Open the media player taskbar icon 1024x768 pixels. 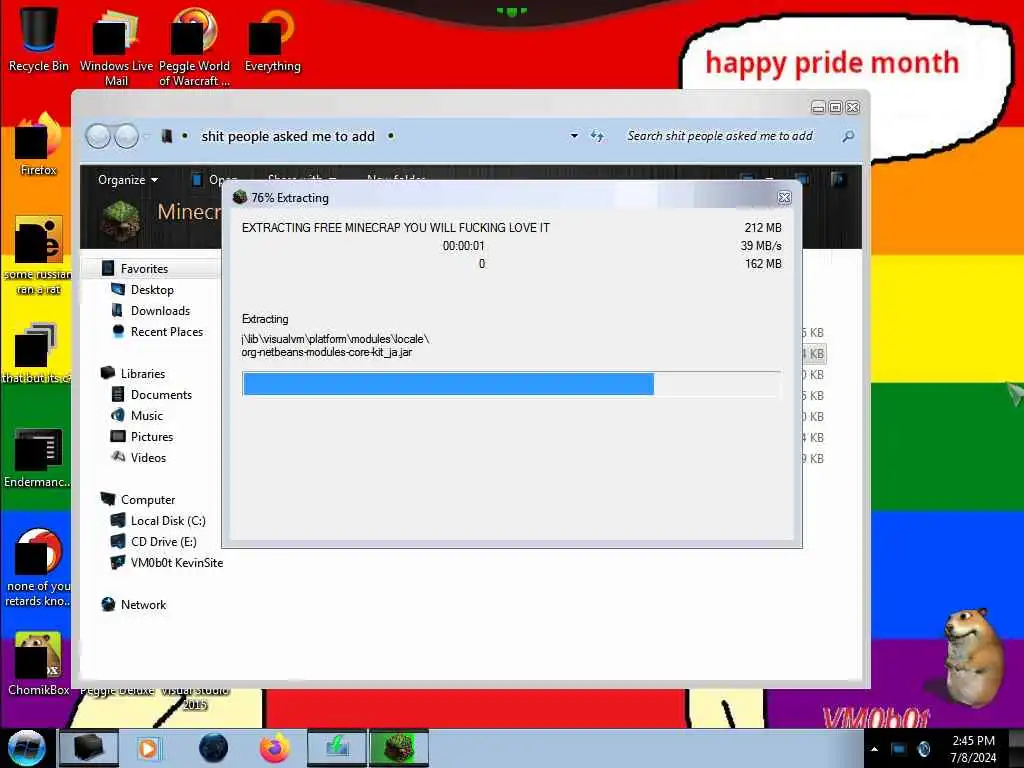coord(148,748)
